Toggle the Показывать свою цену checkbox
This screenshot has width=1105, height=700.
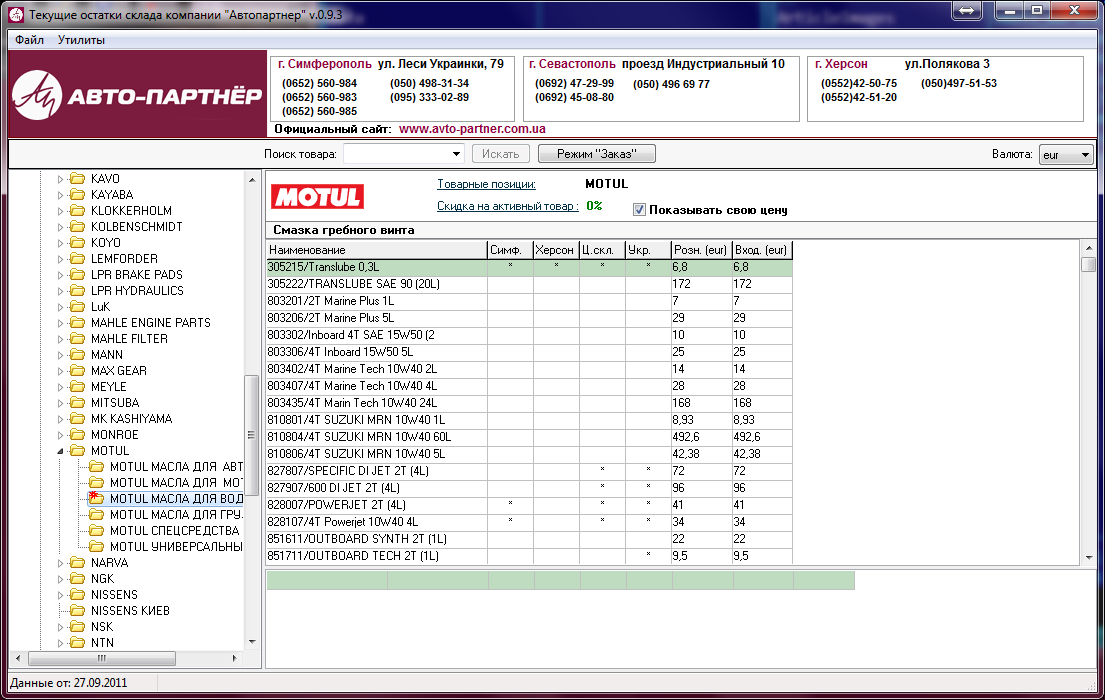(639, 209)
